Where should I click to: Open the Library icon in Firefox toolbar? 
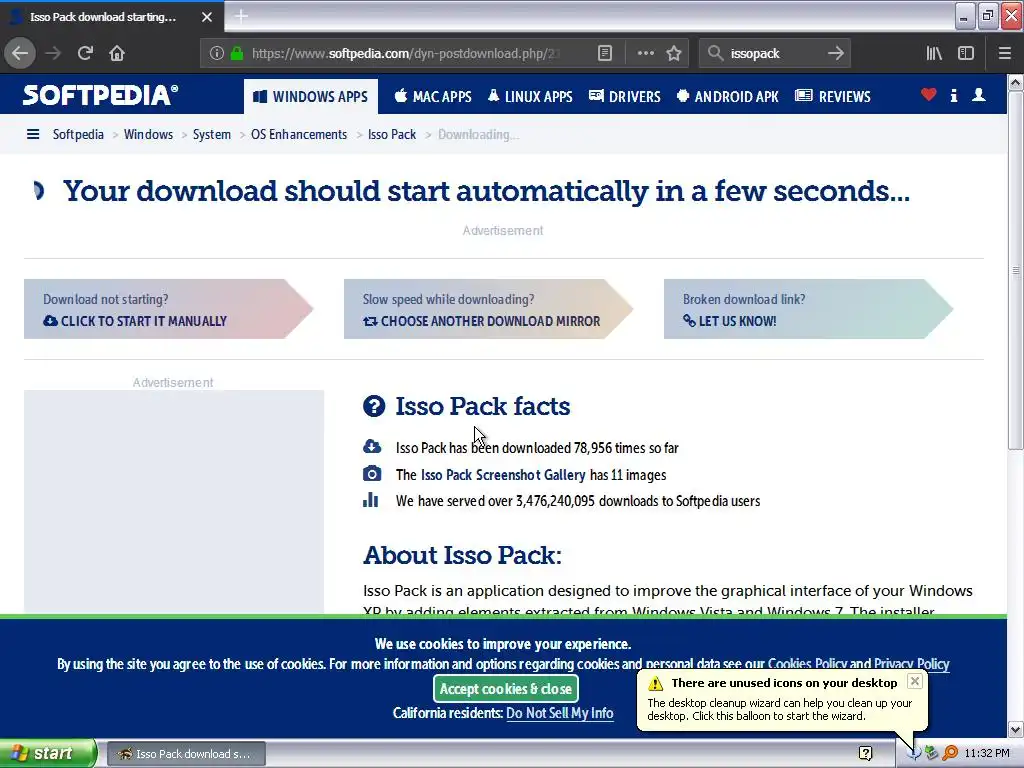click(934, 54)
